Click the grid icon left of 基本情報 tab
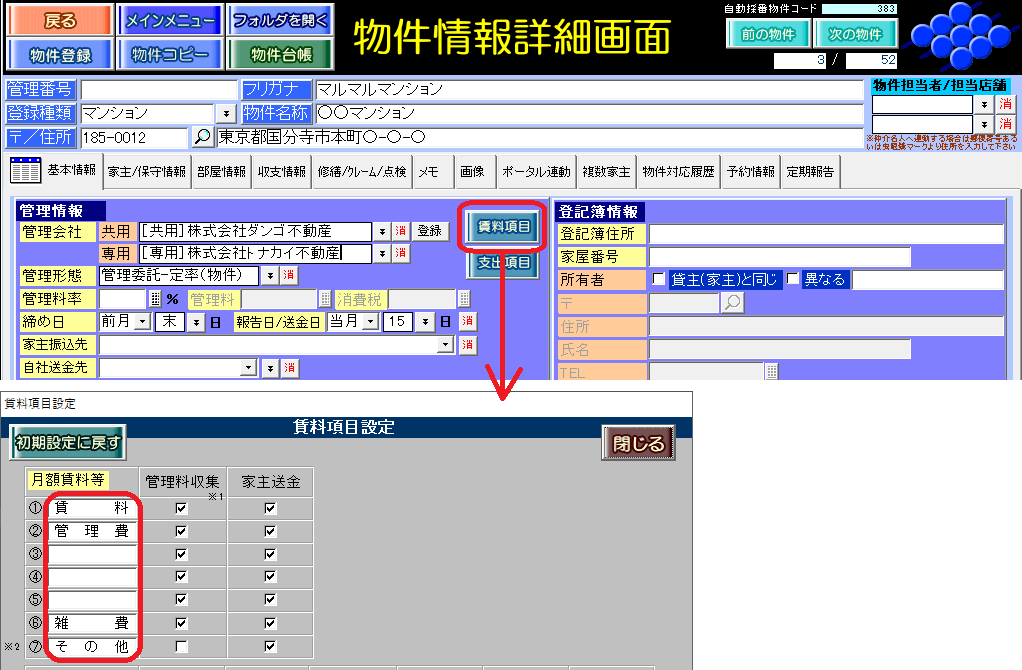Image resolution: width=1022 pixels, height=670 pixels. pyautogui.click(x=25, y=171)
